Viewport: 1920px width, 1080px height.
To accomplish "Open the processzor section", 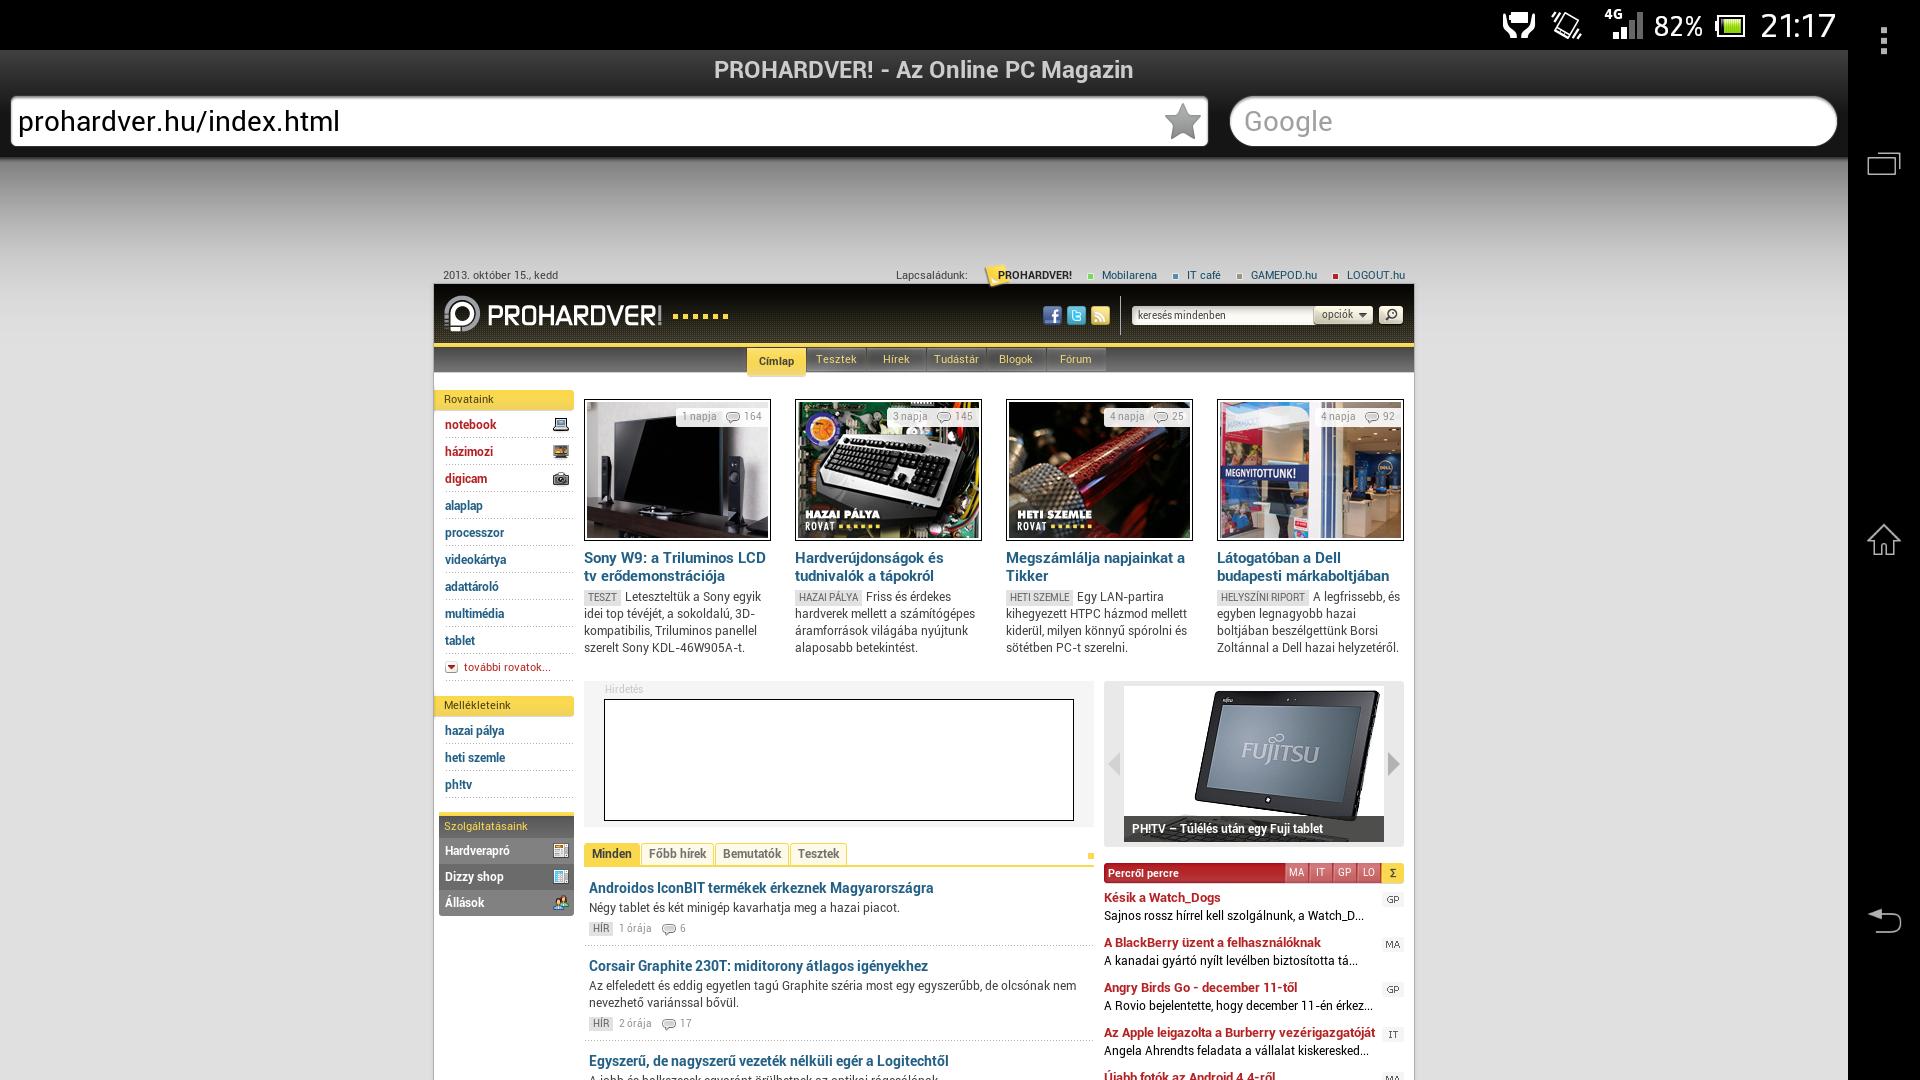I will 474,533.
